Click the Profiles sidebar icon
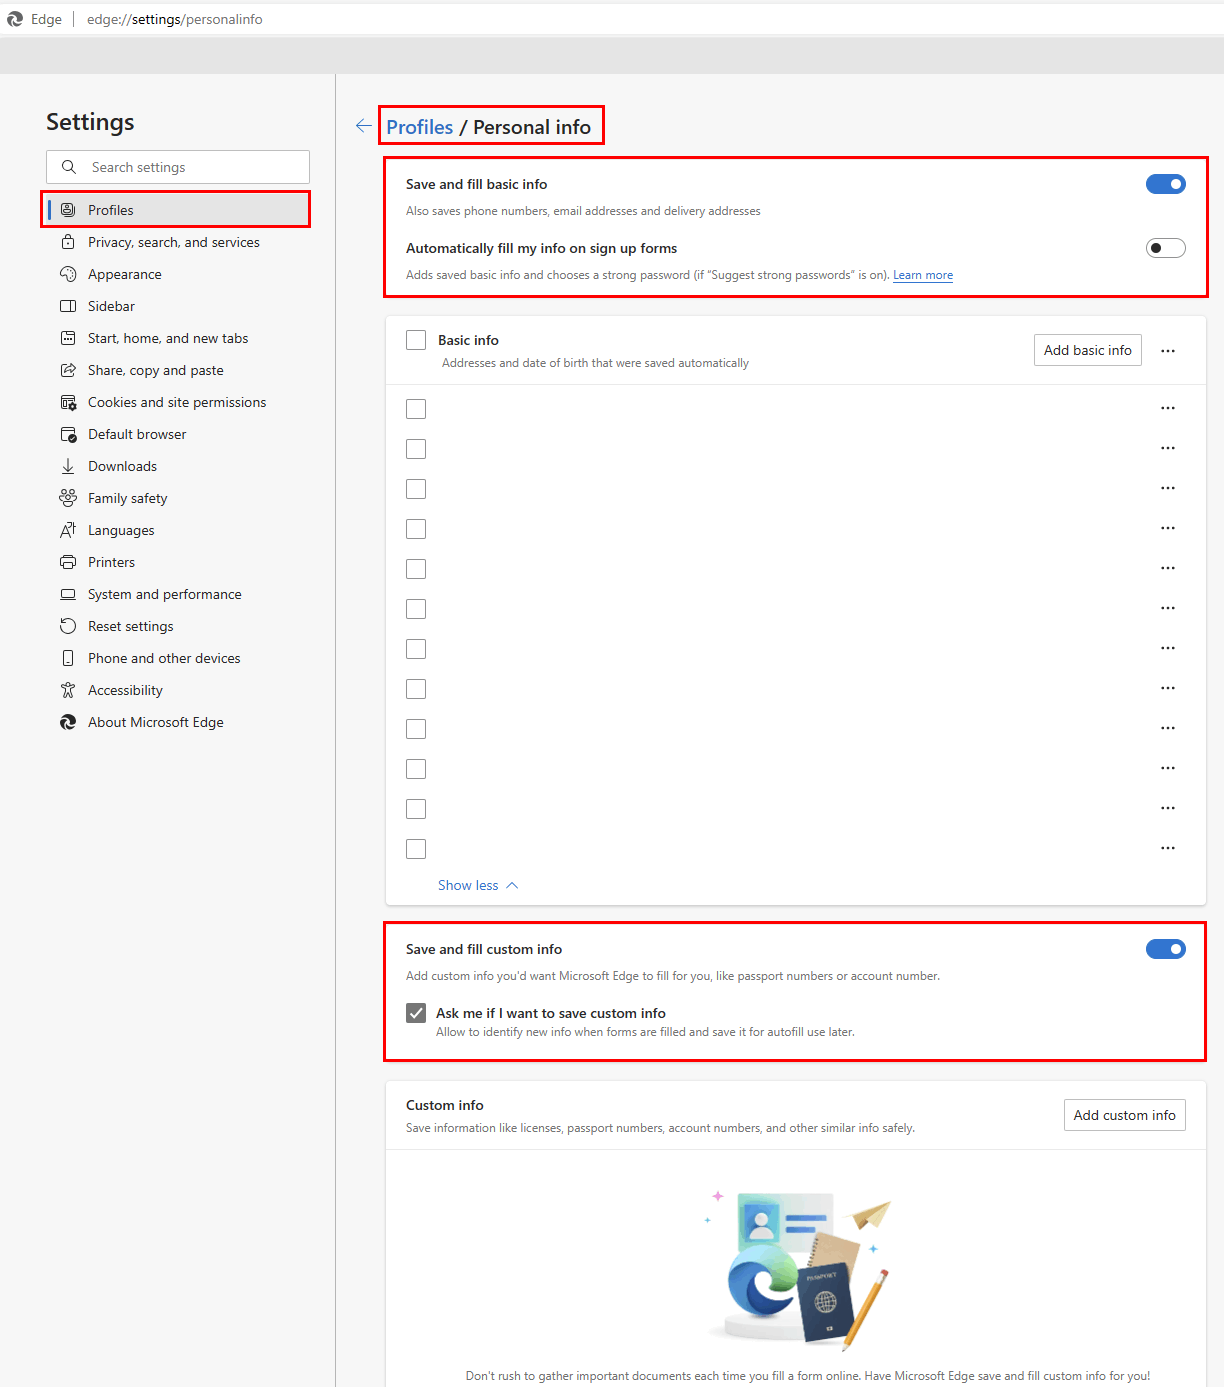The height and width of the screenshot is (1387, 1224). (68, 210)
